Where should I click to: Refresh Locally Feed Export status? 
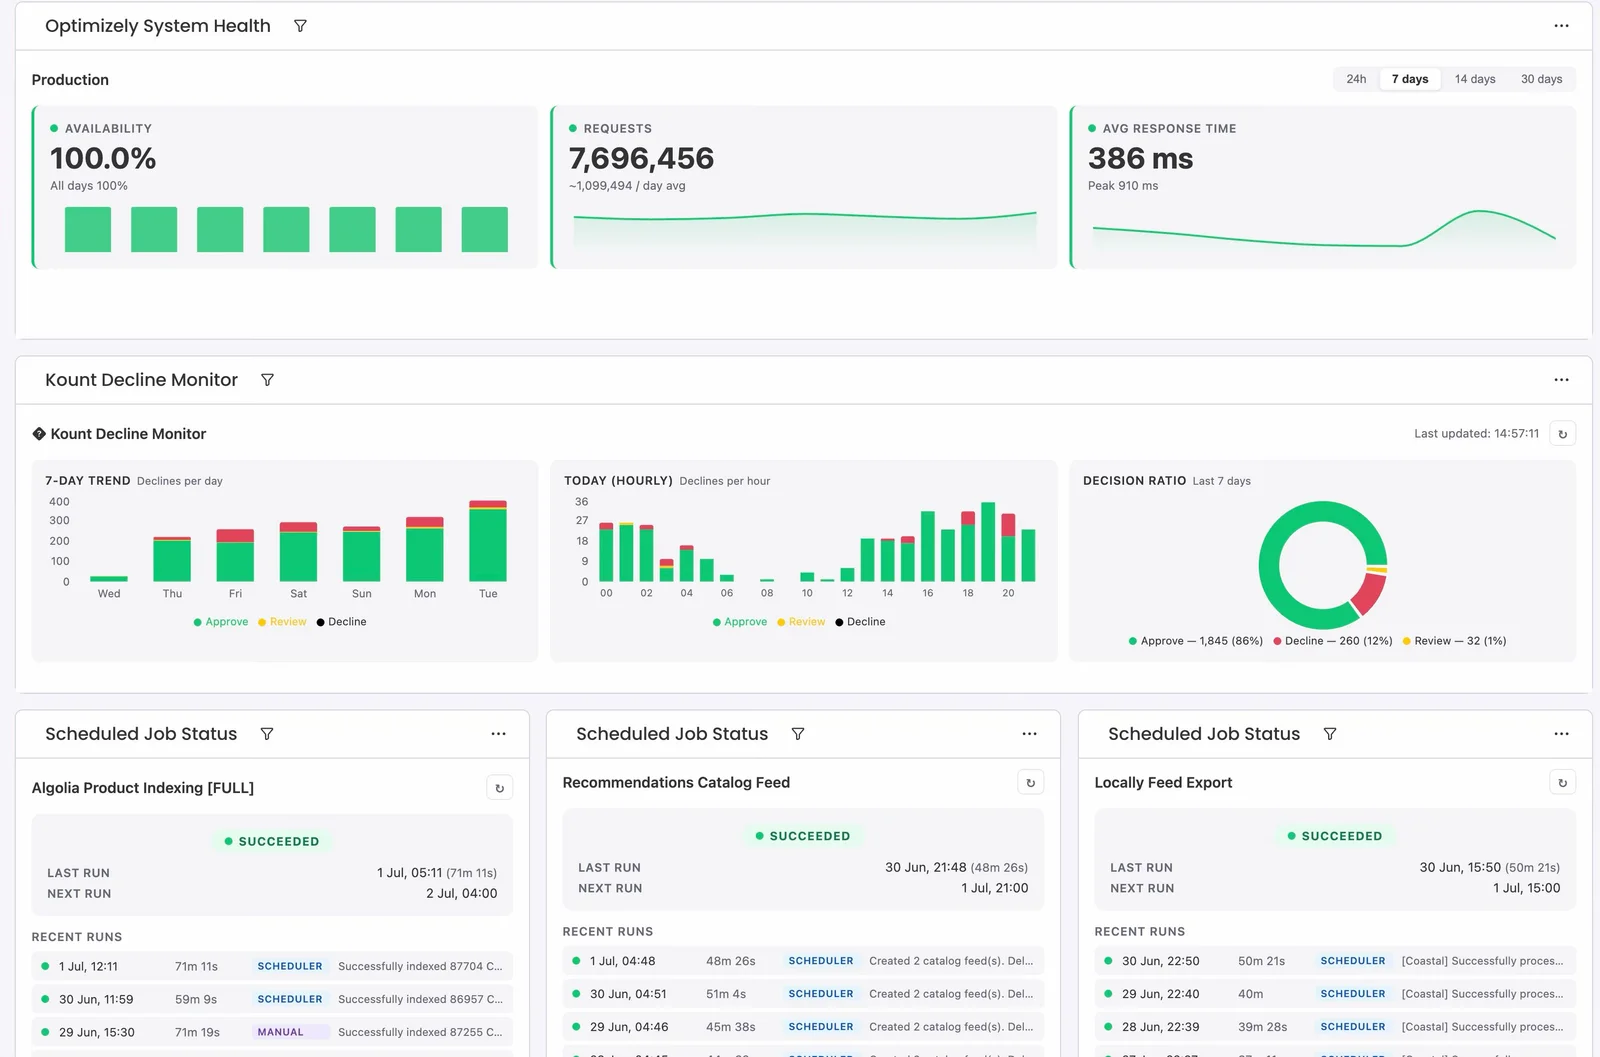[x=1562, y=783]
